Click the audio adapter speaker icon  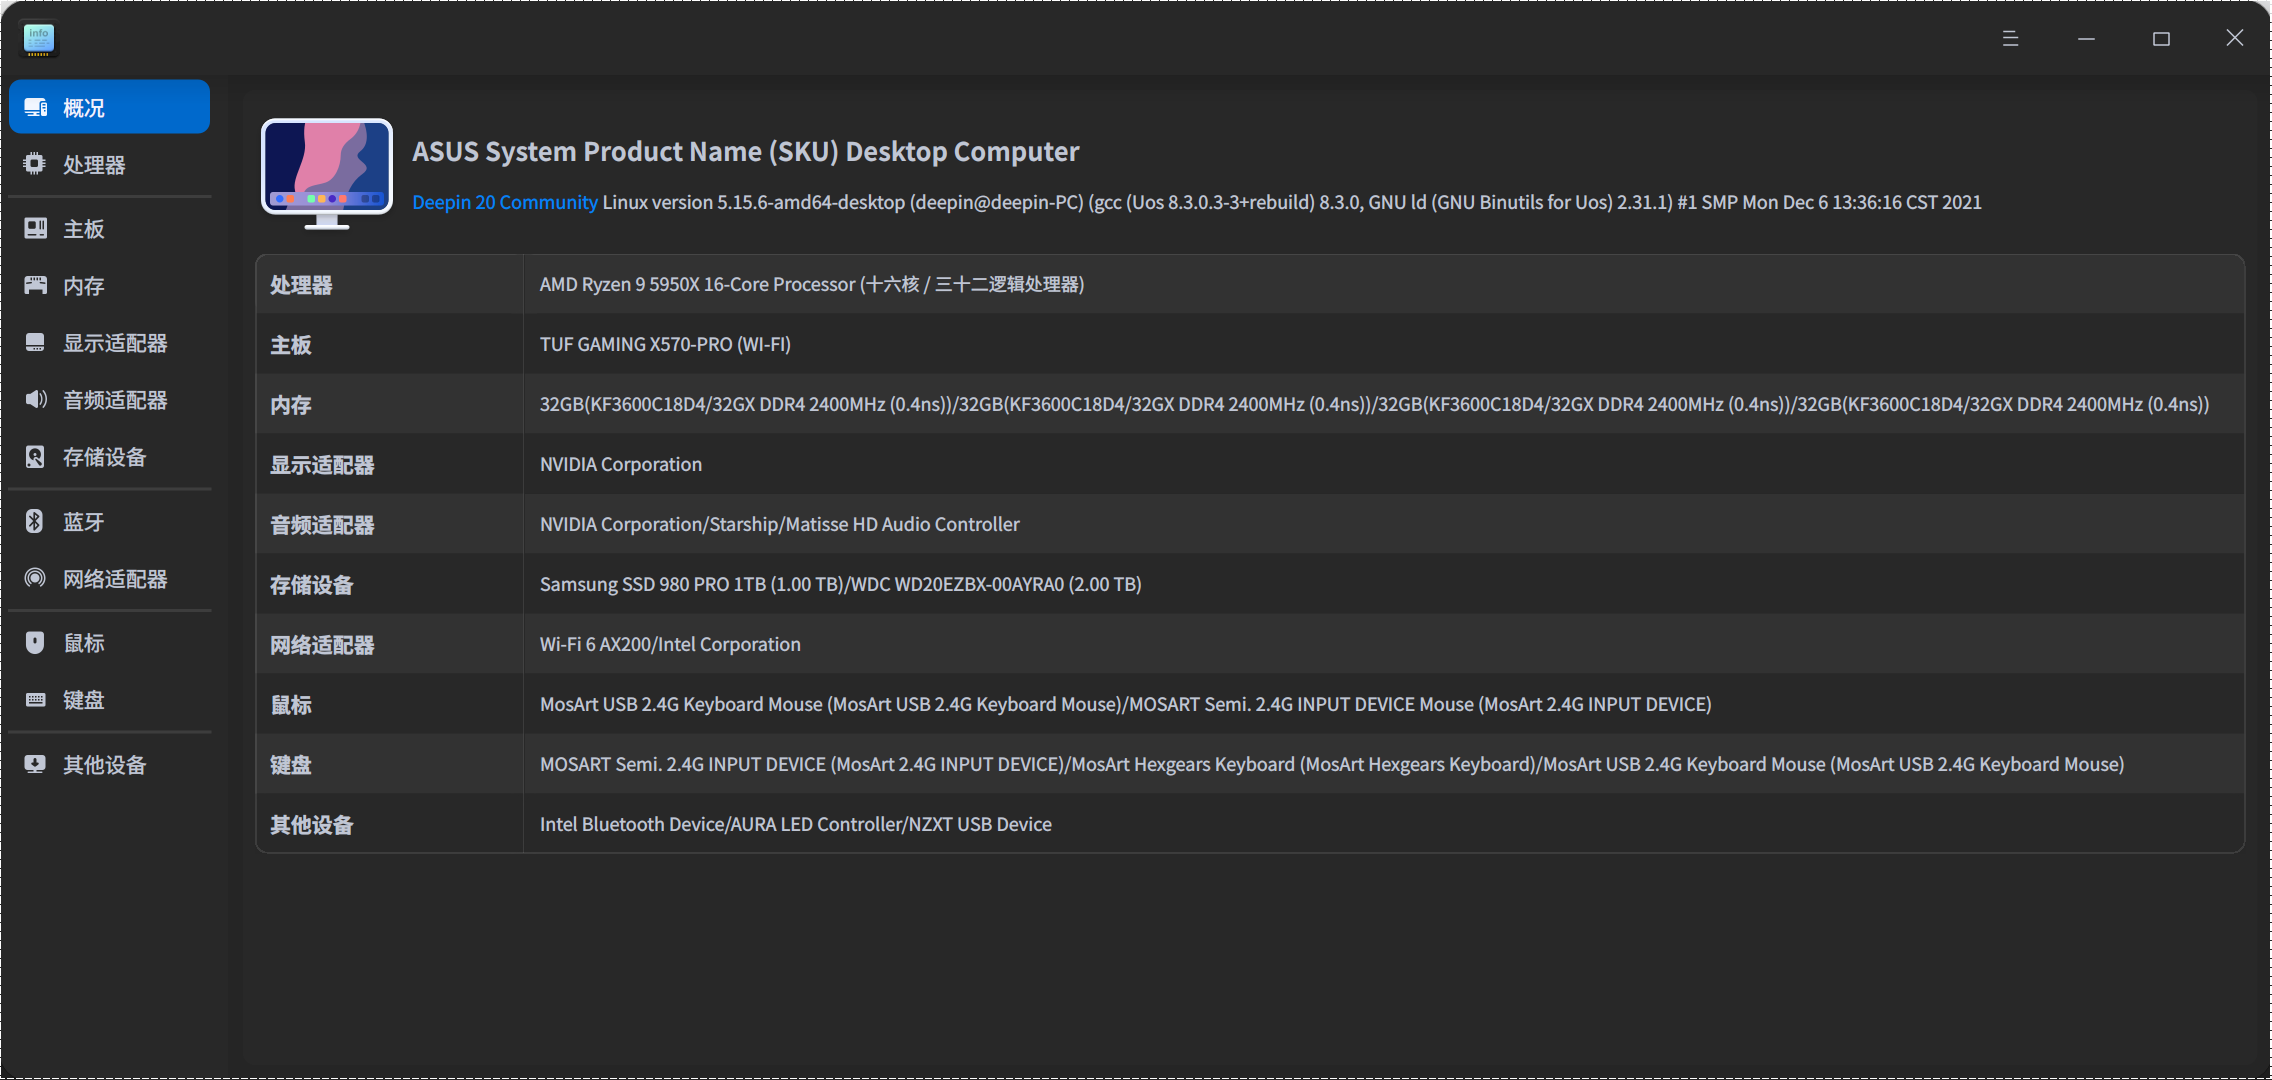coord(35,400)
